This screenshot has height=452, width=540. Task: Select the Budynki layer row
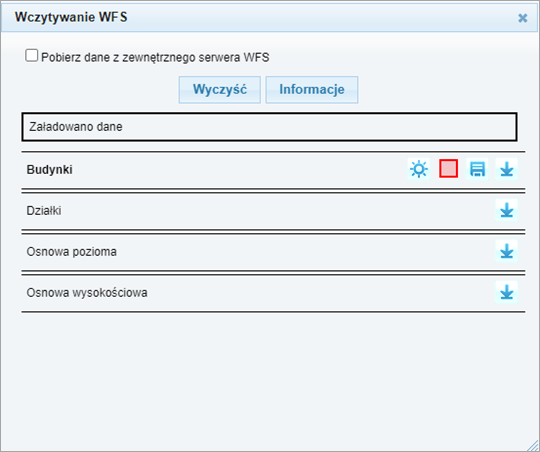coord(273,170)
